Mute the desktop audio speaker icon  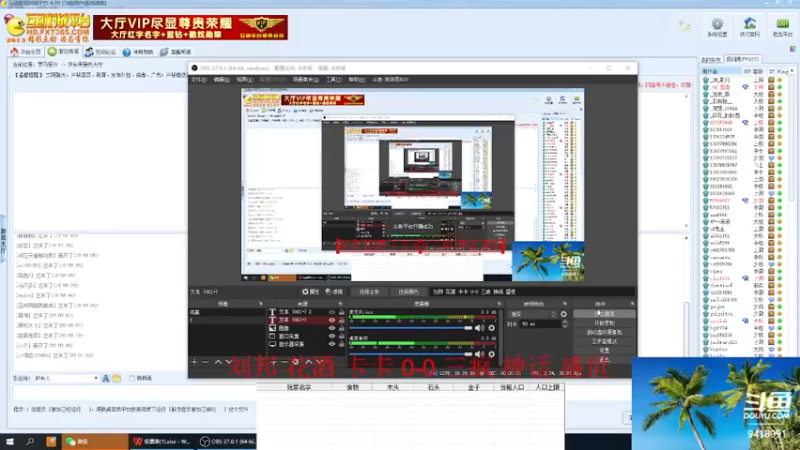(479, 354)
